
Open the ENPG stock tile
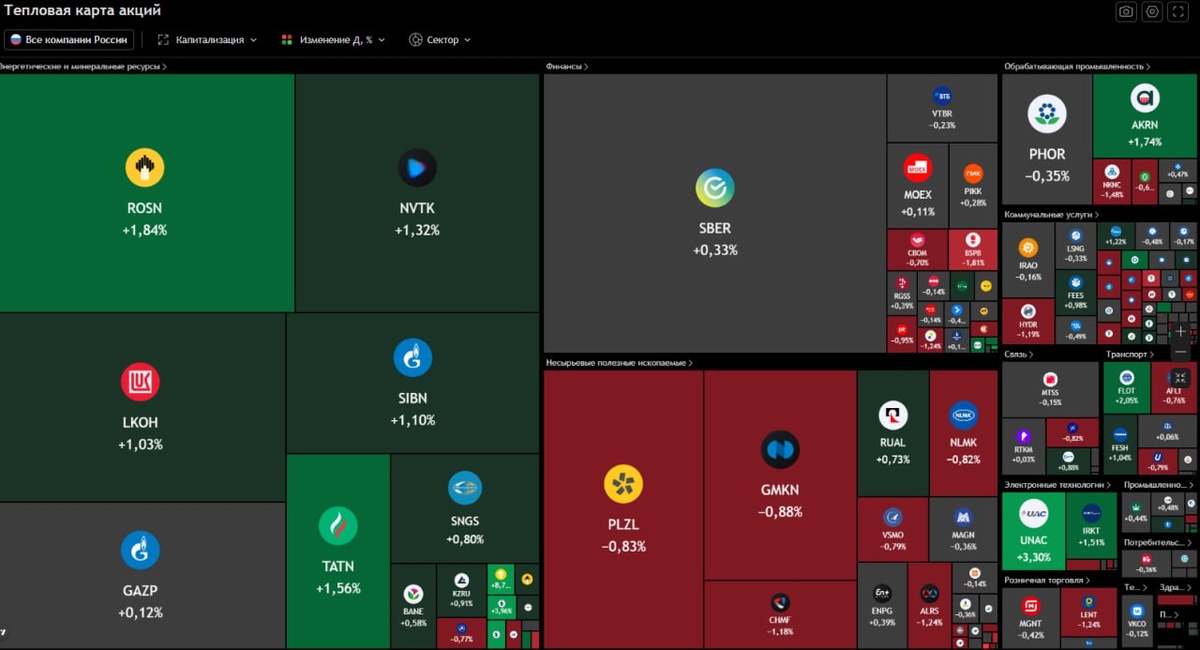click(x=882, y=605)
